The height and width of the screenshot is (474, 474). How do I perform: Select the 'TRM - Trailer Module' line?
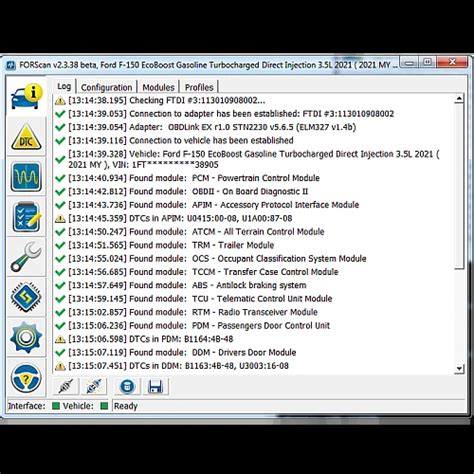click(164, 245)
